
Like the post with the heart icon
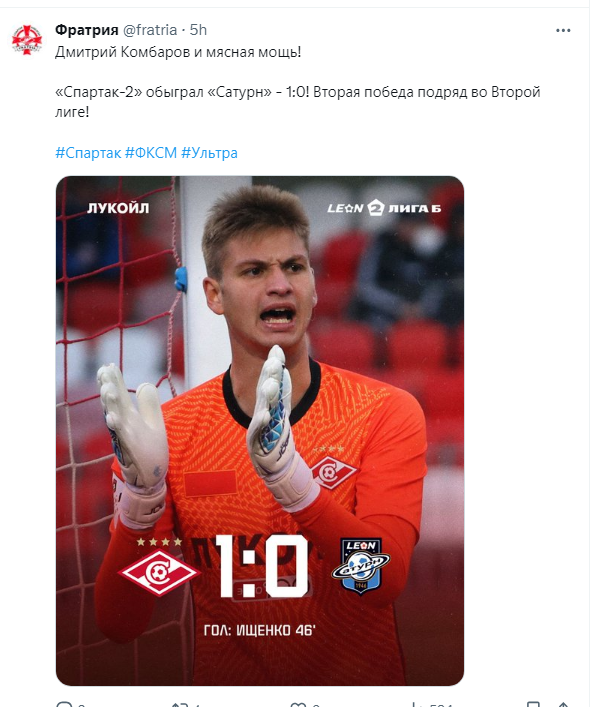[x=298, y=704]
